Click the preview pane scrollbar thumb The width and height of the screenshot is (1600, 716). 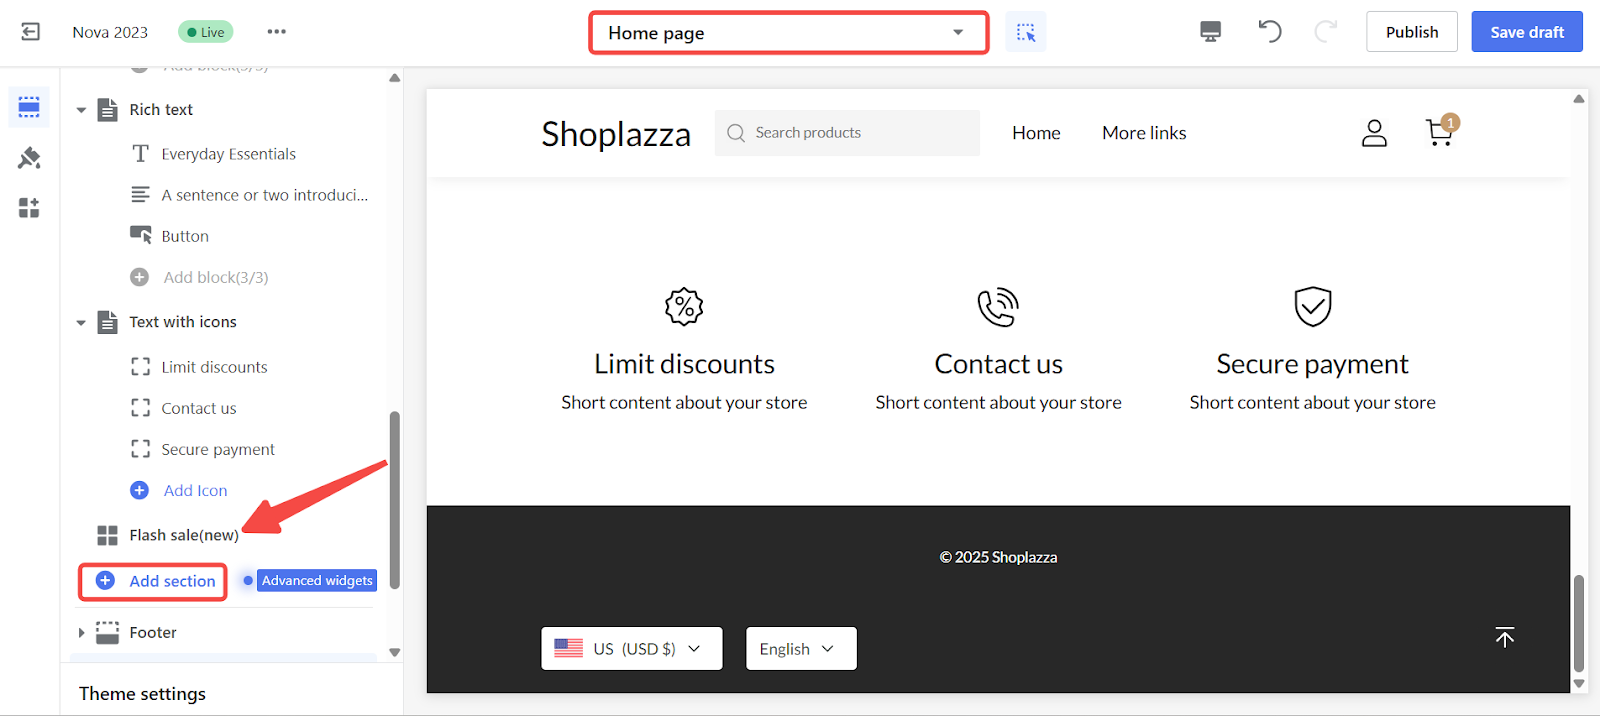click(1579, 623)
